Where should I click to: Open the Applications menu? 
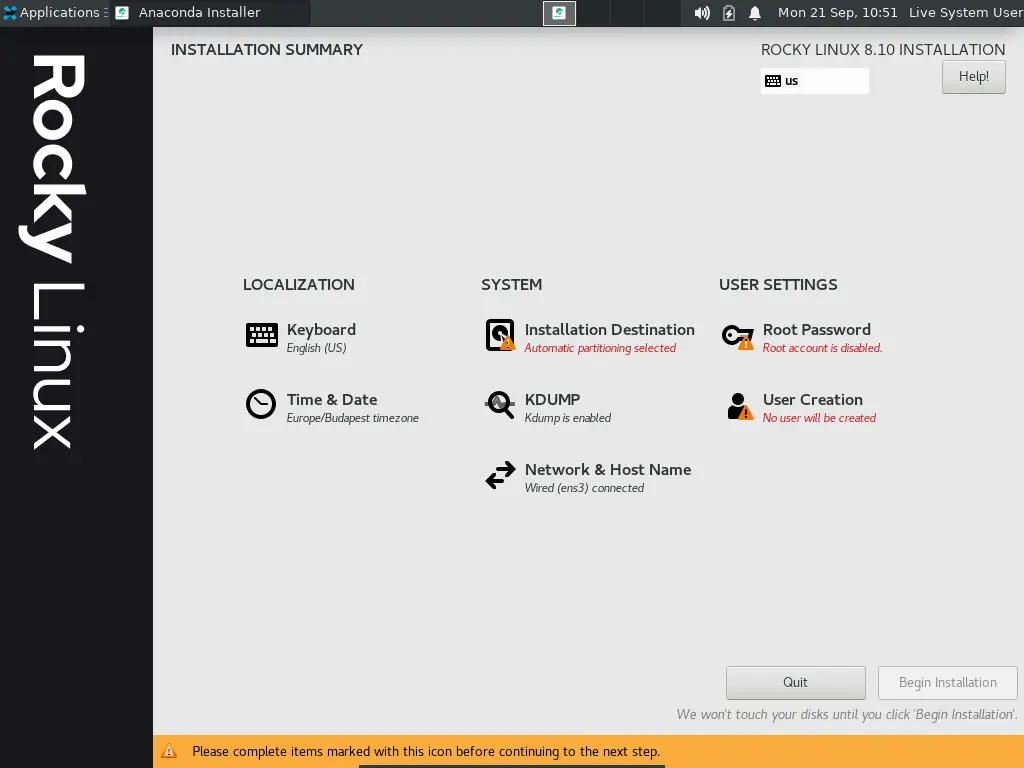point(55,12)
